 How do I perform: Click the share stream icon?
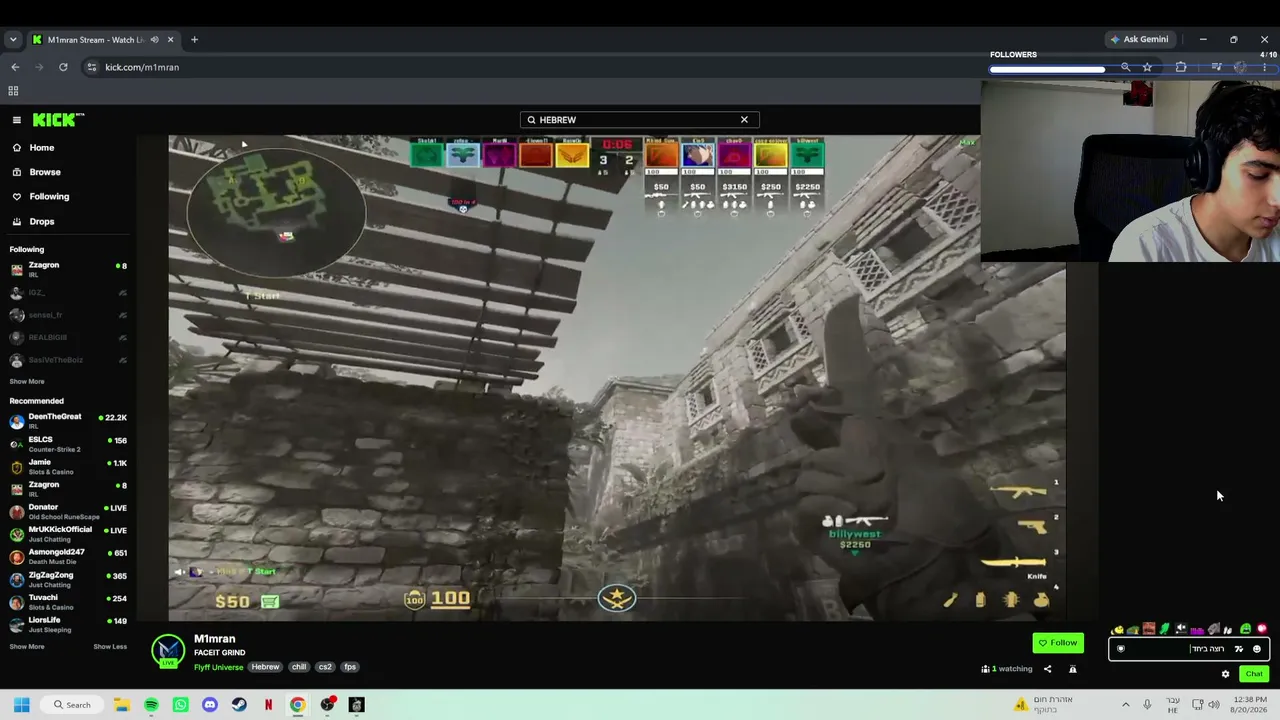pyautogui.click(x=1048, y=669)
